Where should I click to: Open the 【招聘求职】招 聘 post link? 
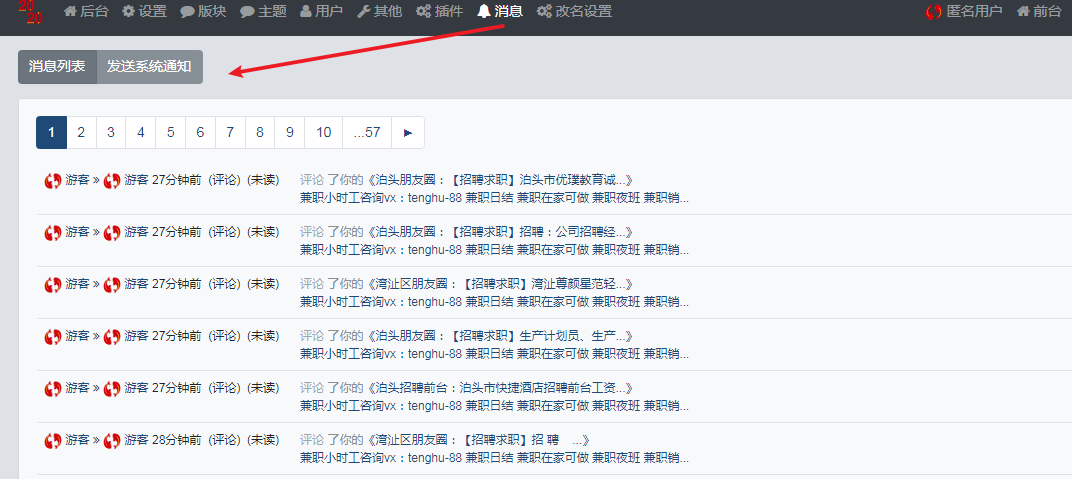479,440
